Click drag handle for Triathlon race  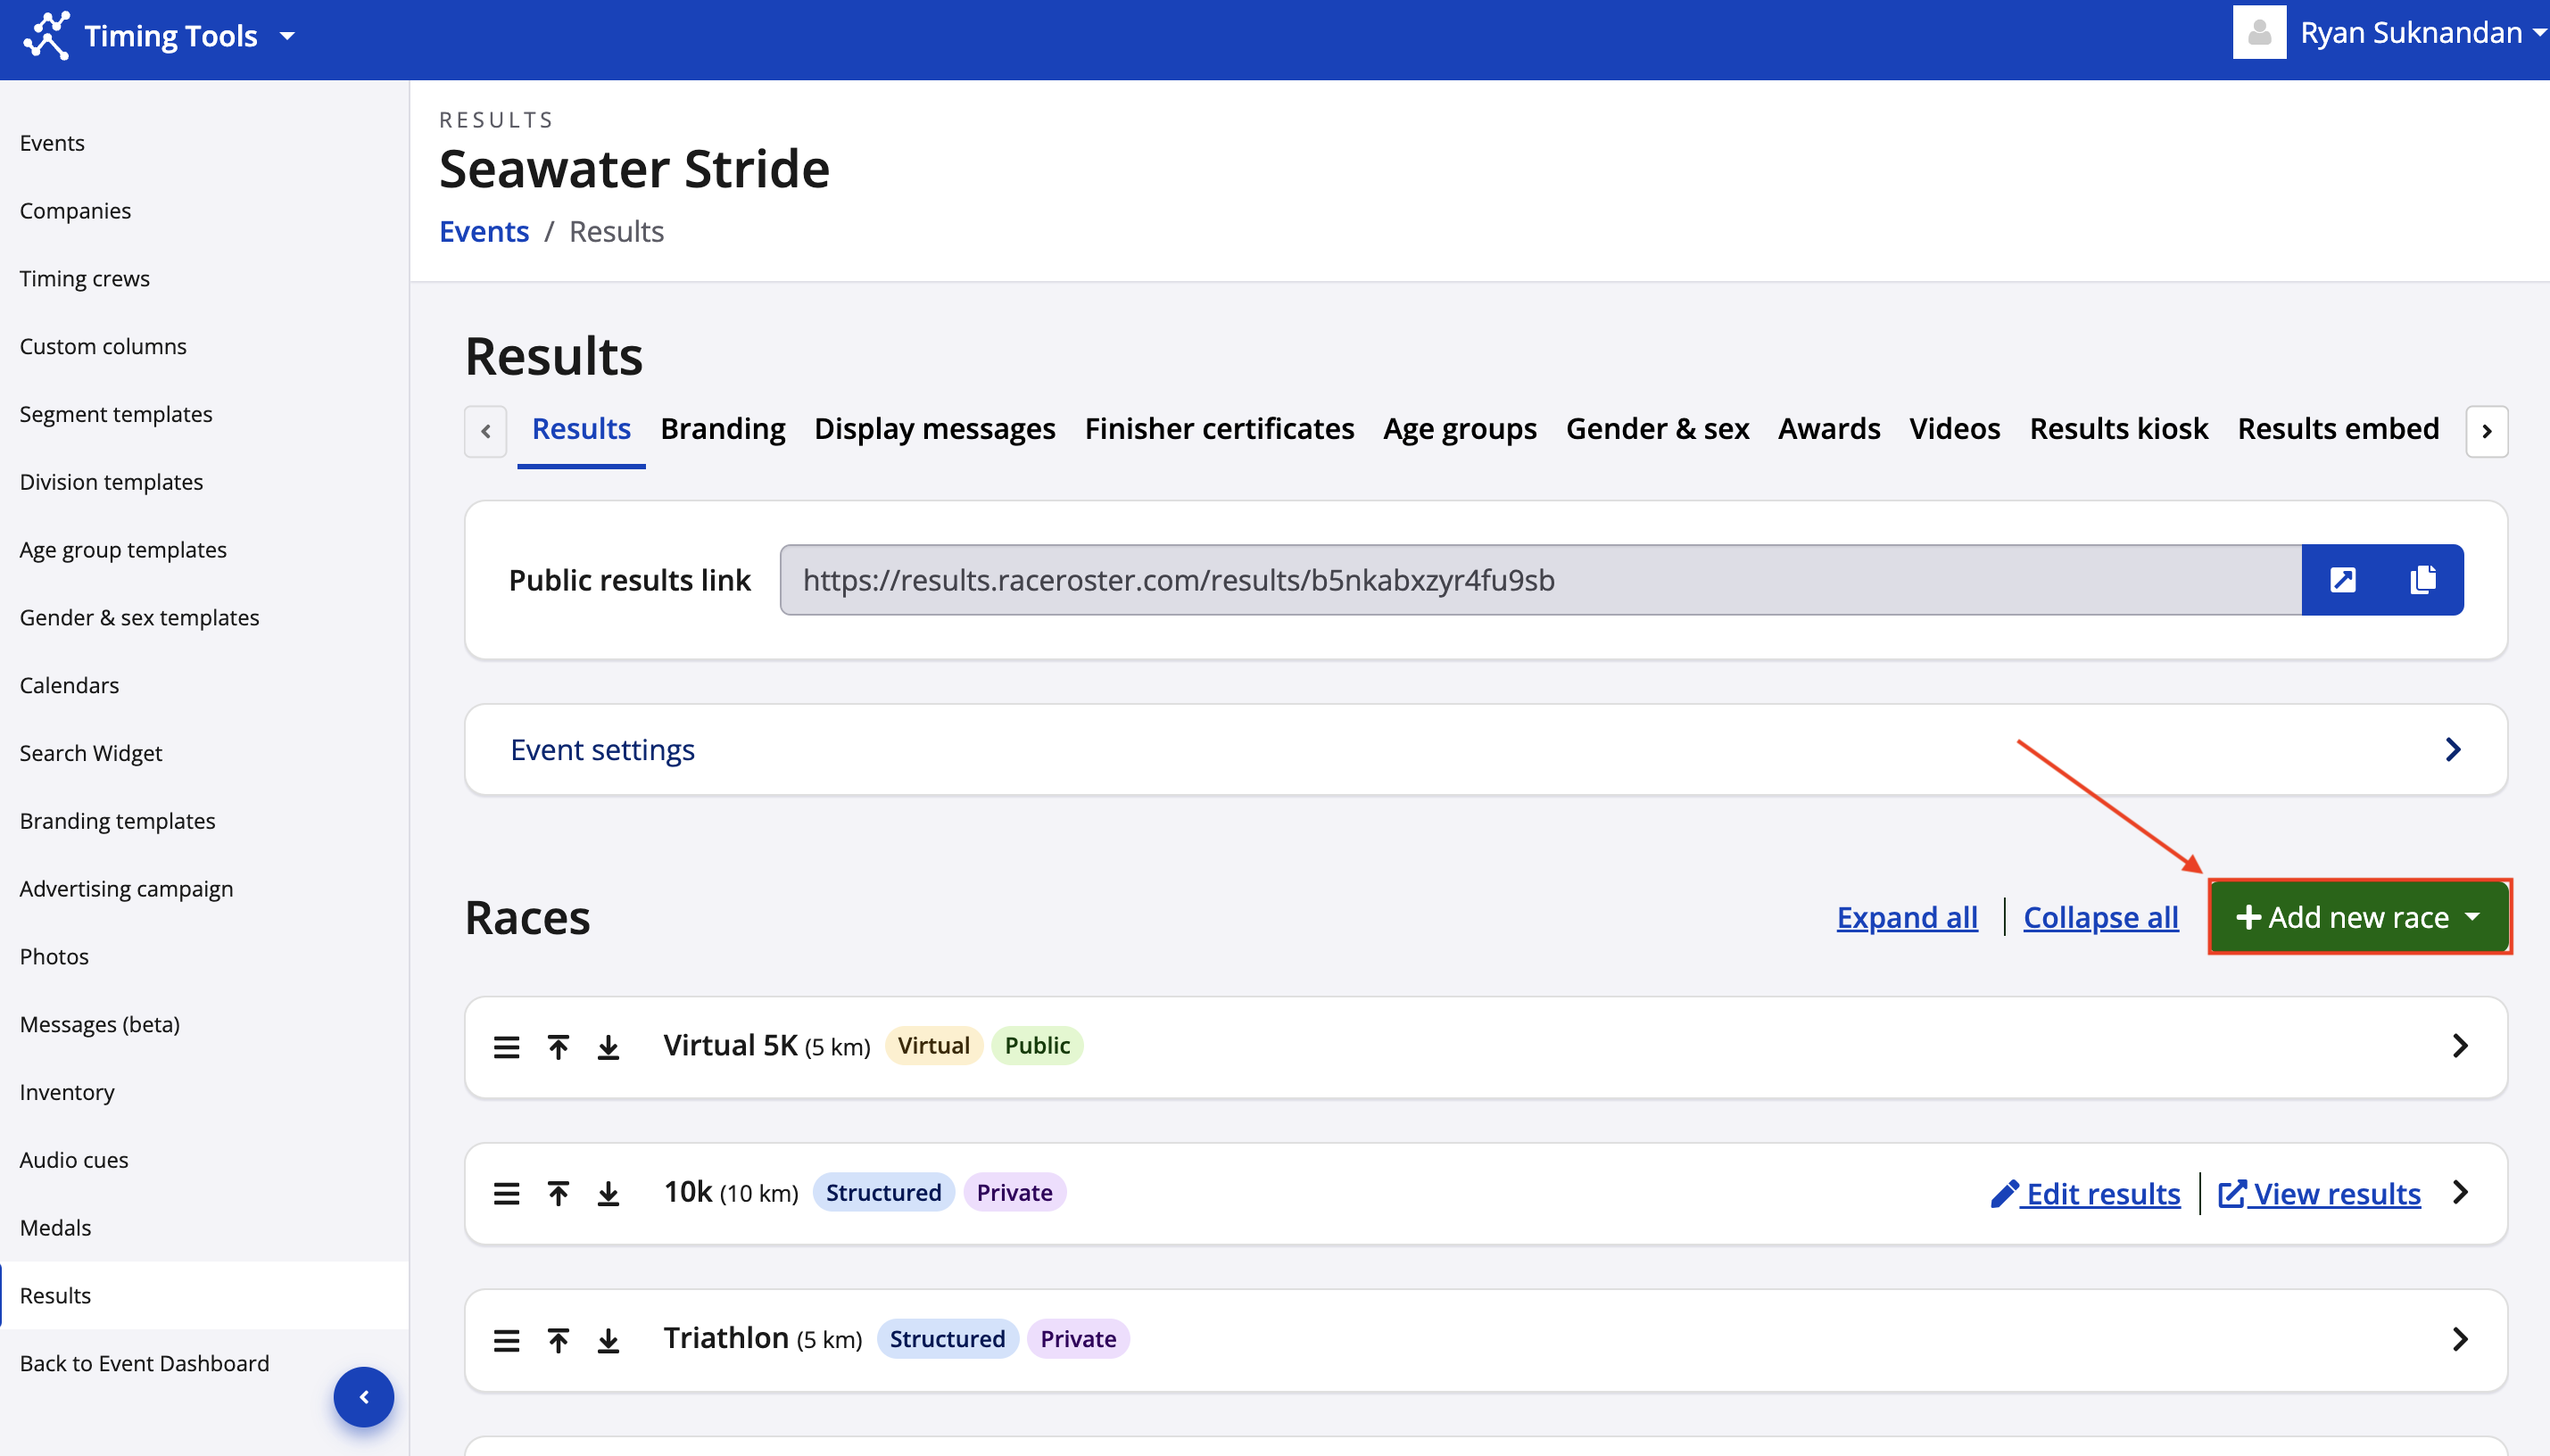[506, 1340]
